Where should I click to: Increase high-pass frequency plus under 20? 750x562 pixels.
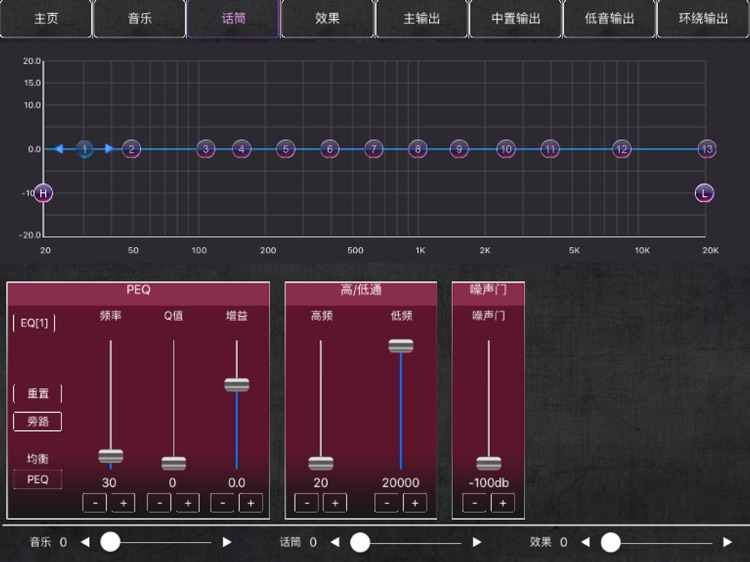335,503
